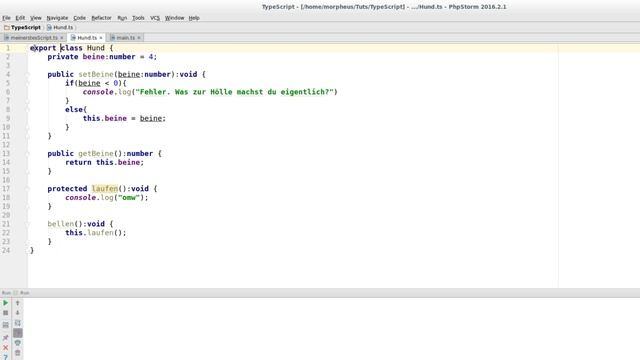Open the VCS menu
The image size is (640, 360).
pyautogui.click(x=155, y=18)
